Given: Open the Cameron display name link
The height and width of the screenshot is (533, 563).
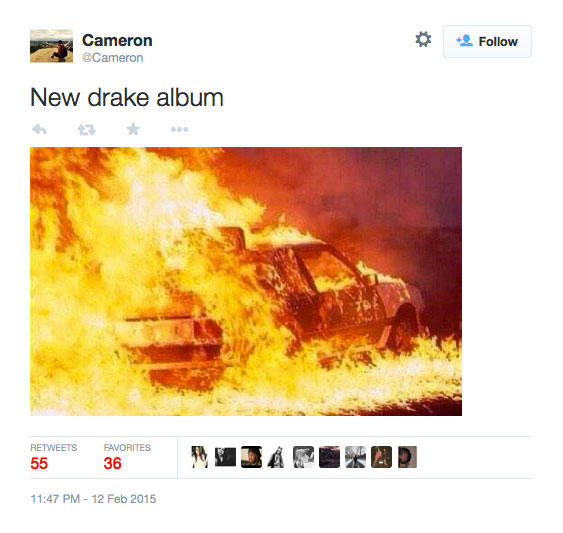Looking at the screenshot, I should click(x=117, y=40).
